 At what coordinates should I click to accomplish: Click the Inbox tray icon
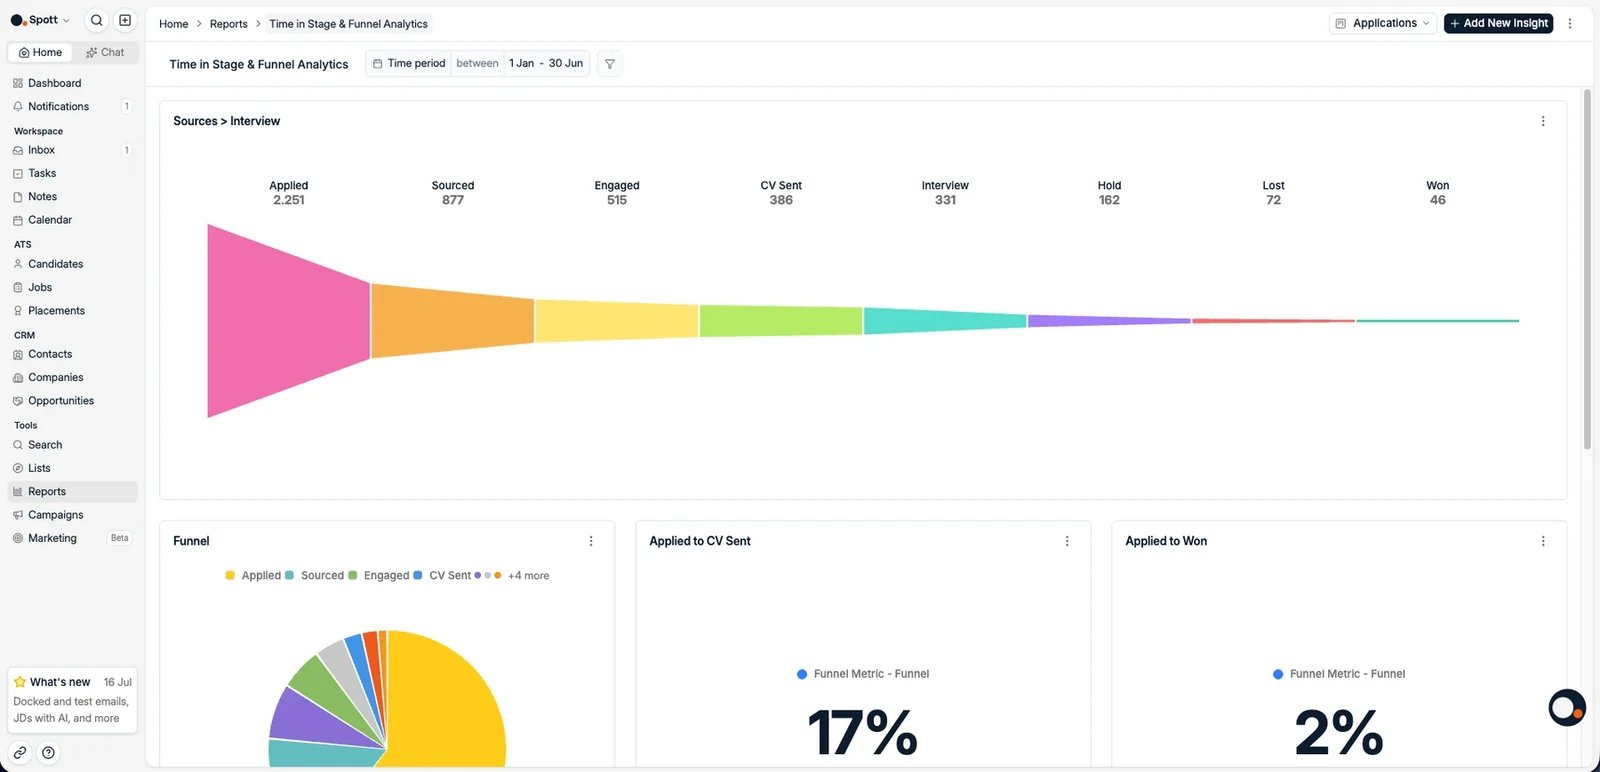pyautogui.click(x=18, y=150)
